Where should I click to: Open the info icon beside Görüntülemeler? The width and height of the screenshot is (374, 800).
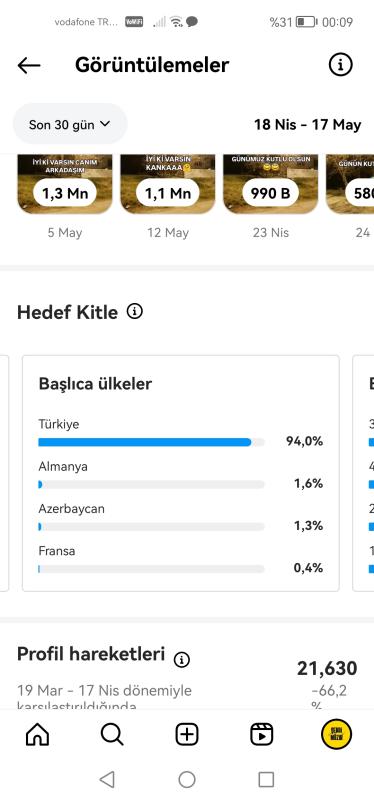tap(340, 64)
